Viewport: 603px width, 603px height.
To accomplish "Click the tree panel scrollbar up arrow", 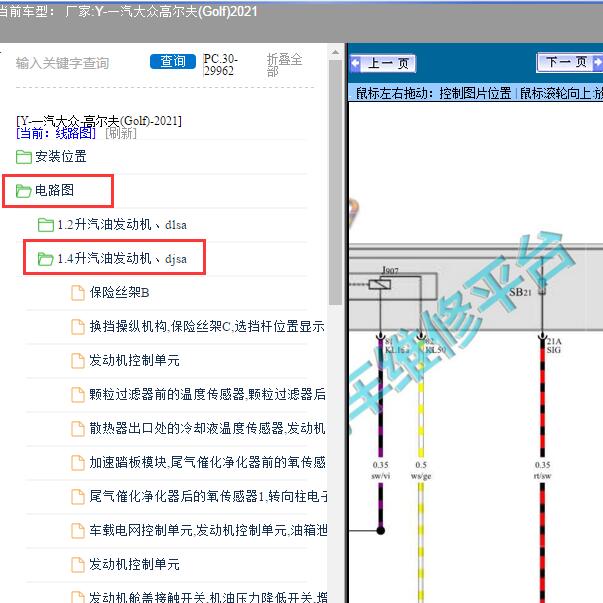I will coord(335,52).
